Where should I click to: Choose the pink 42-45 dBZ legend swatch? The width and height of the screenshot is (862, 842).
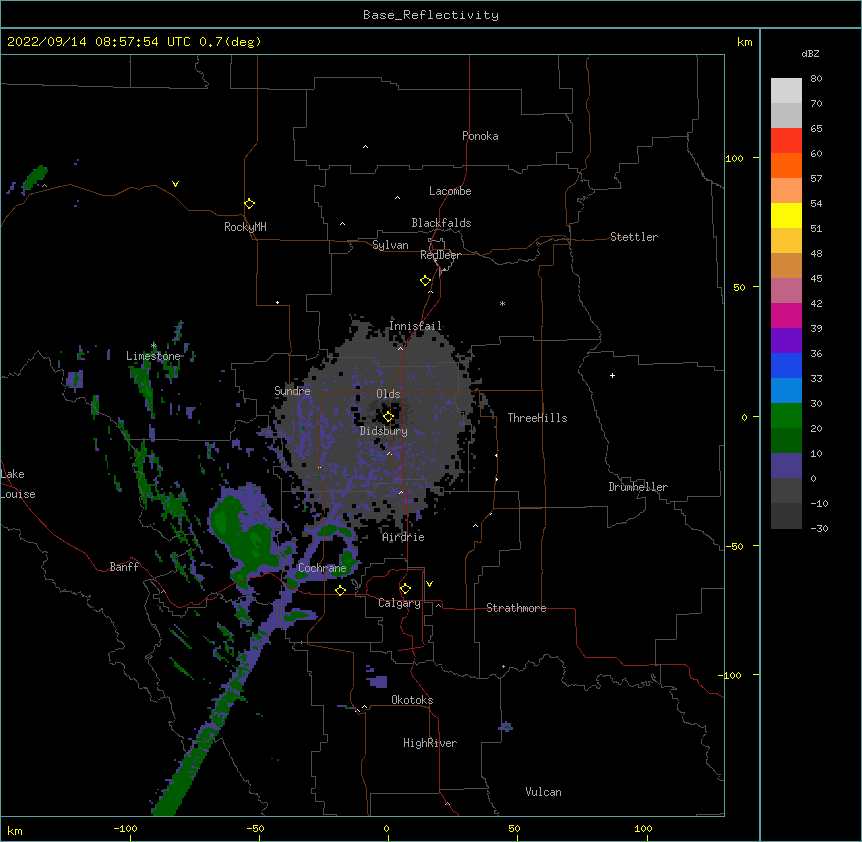point(786,291)
